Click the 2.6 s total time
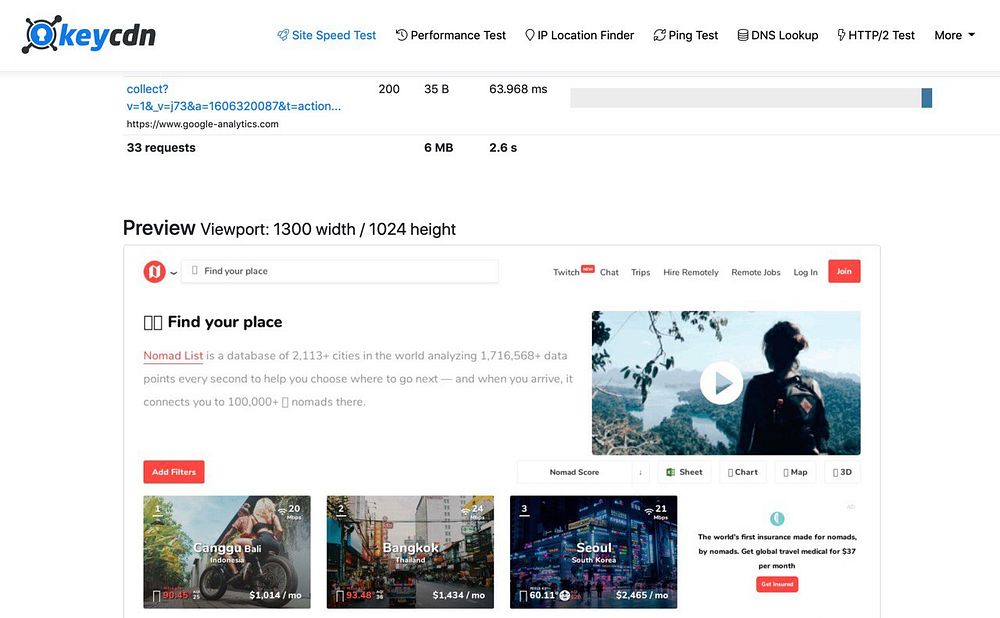The height and width of the screenshot is (618, 1000). click(503, 147)
